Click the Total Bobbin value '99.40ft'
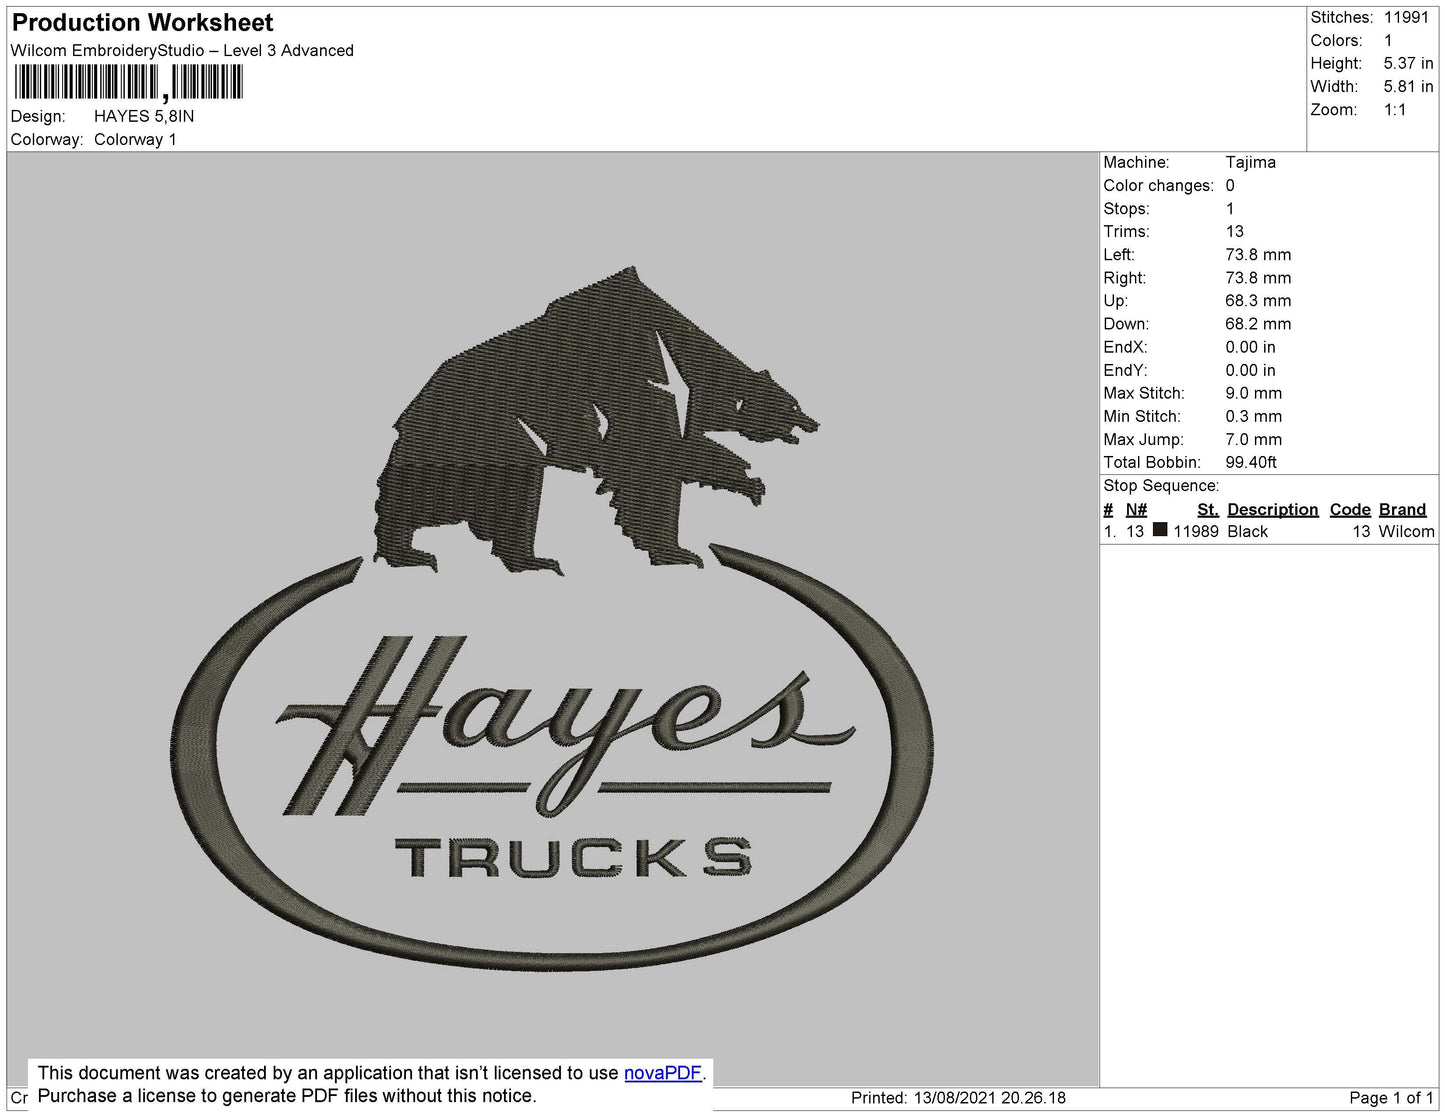 pyautogui.click(x=1251, y=462)
